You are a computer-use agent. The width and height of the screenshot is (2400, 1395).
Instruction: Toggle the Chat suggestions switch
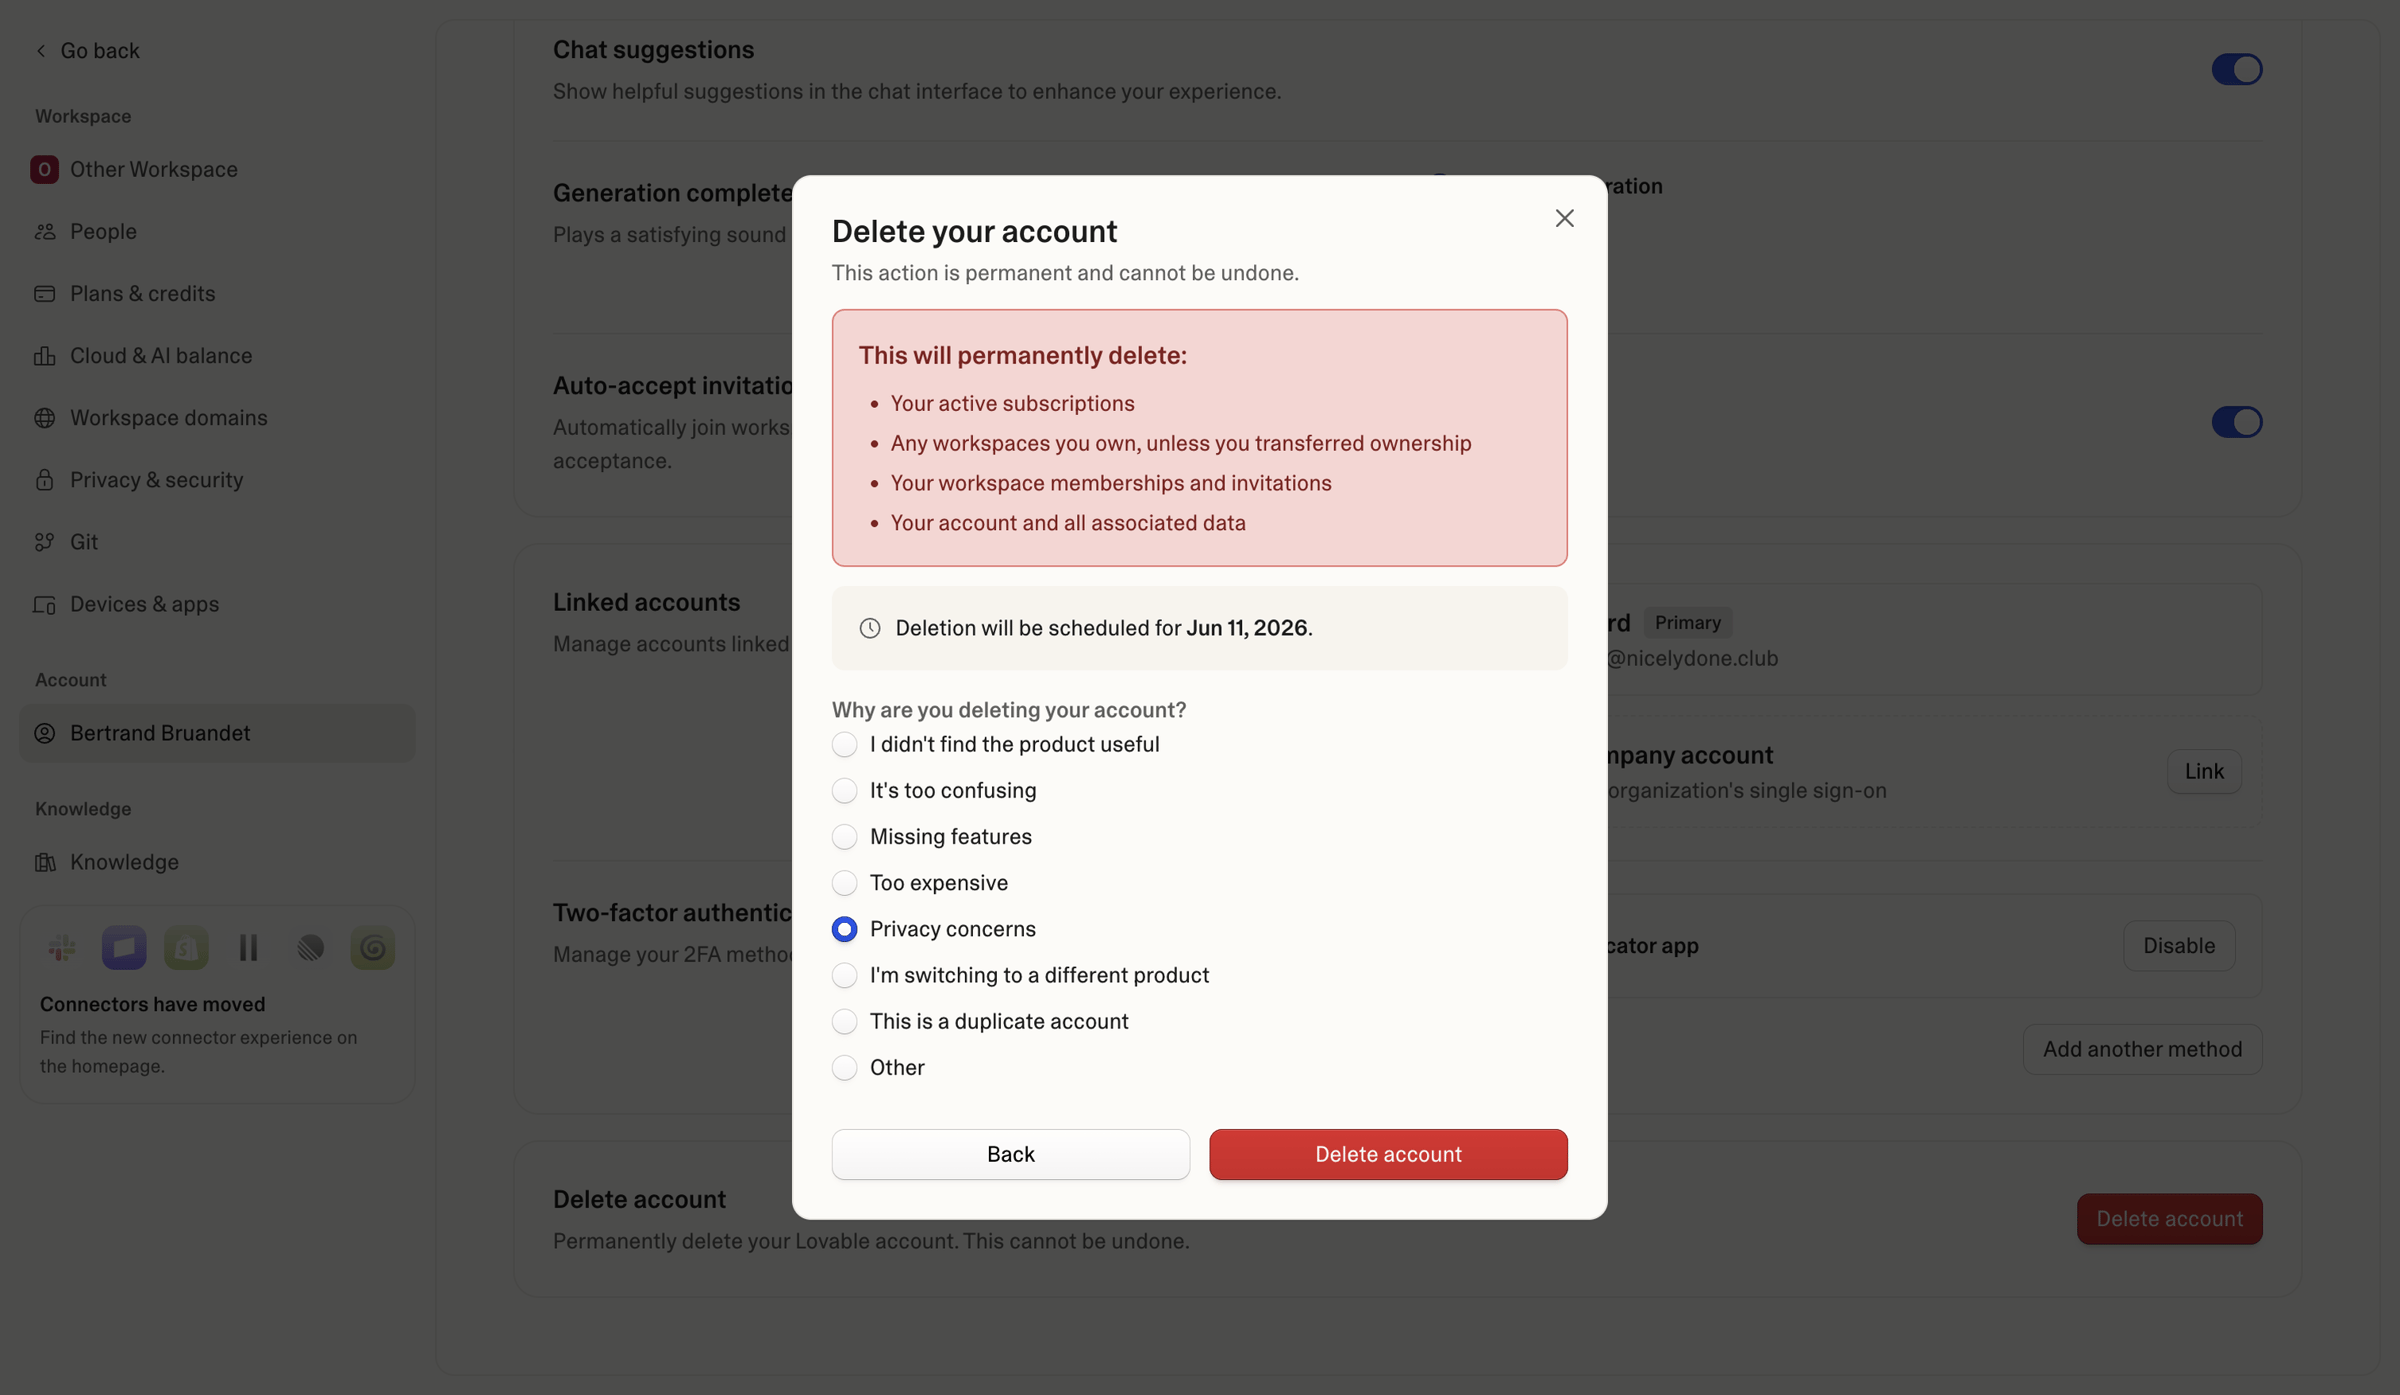[x=2236, y=69]
